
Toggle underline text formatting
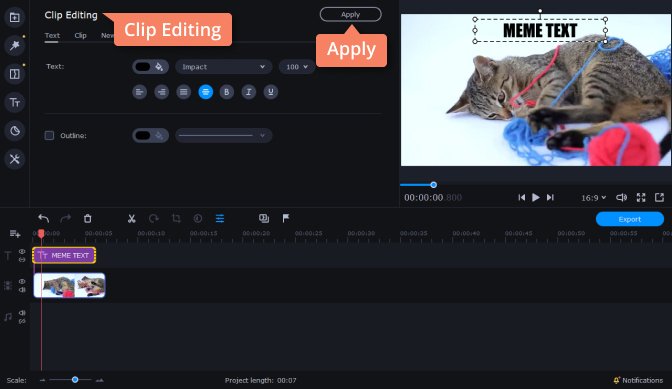pyautogui.click(x=270, y=92)
